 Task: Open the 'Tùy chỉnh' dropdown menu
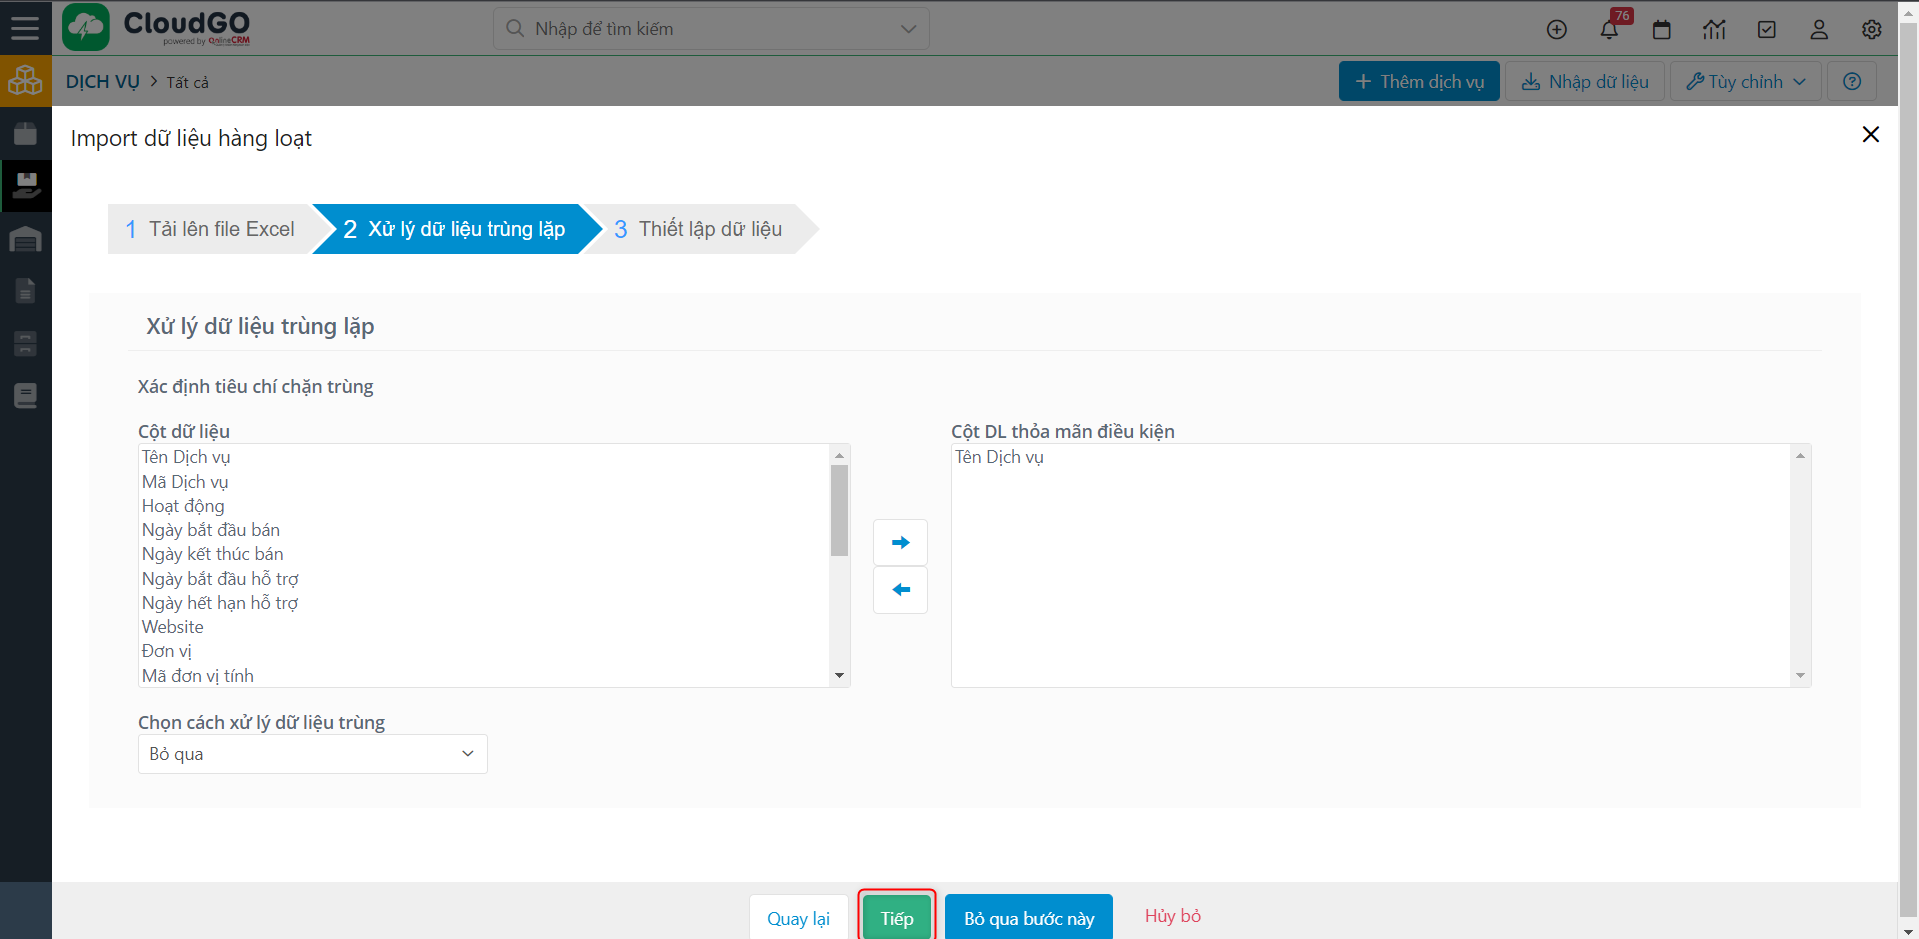[1745, 82]
